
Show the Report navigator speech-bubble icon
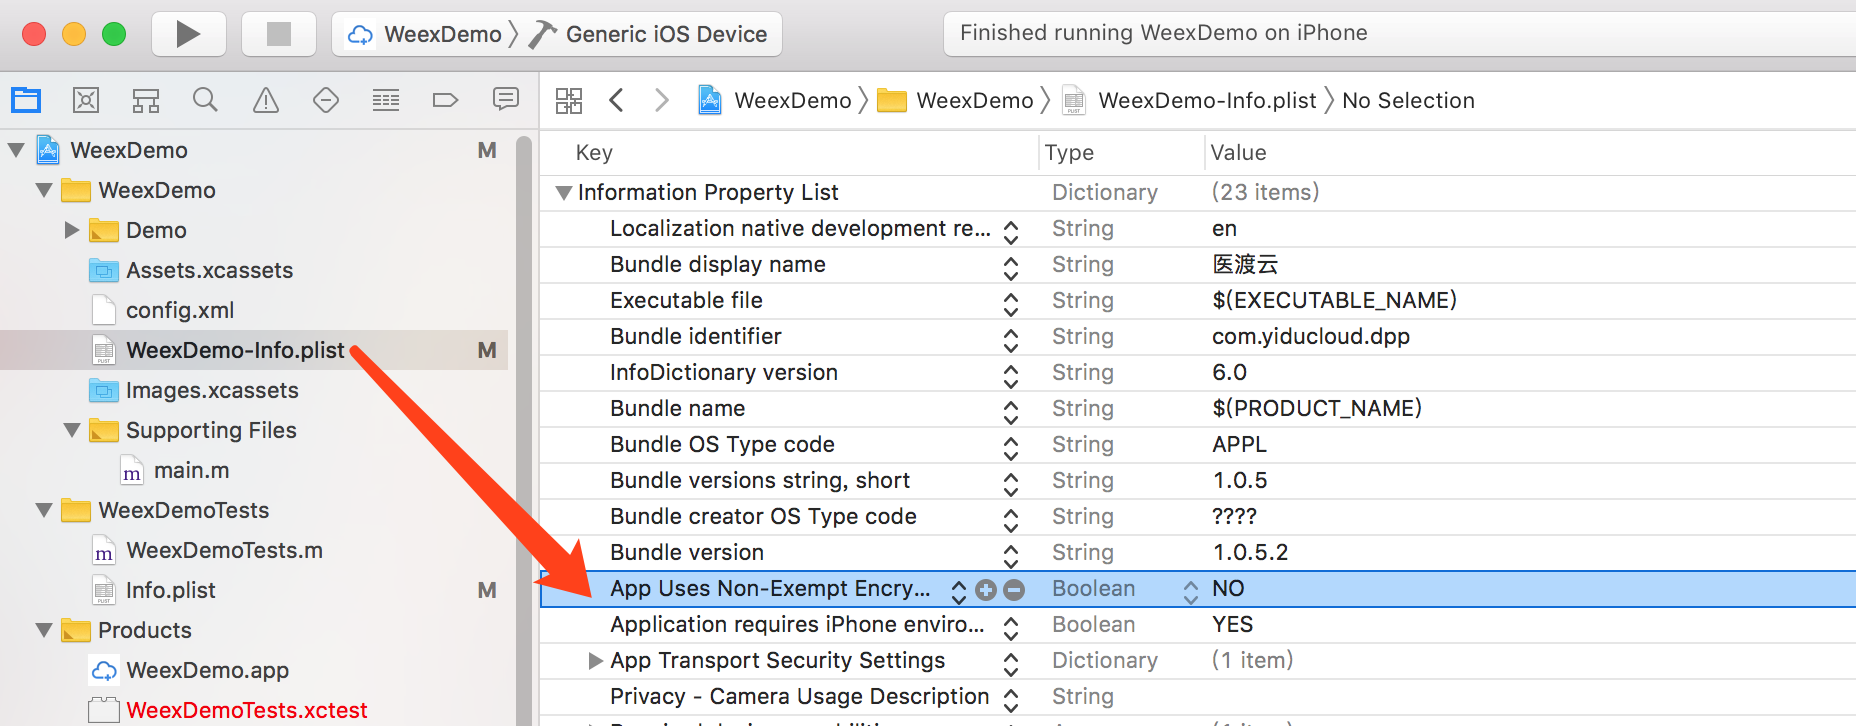coord(506,99)
